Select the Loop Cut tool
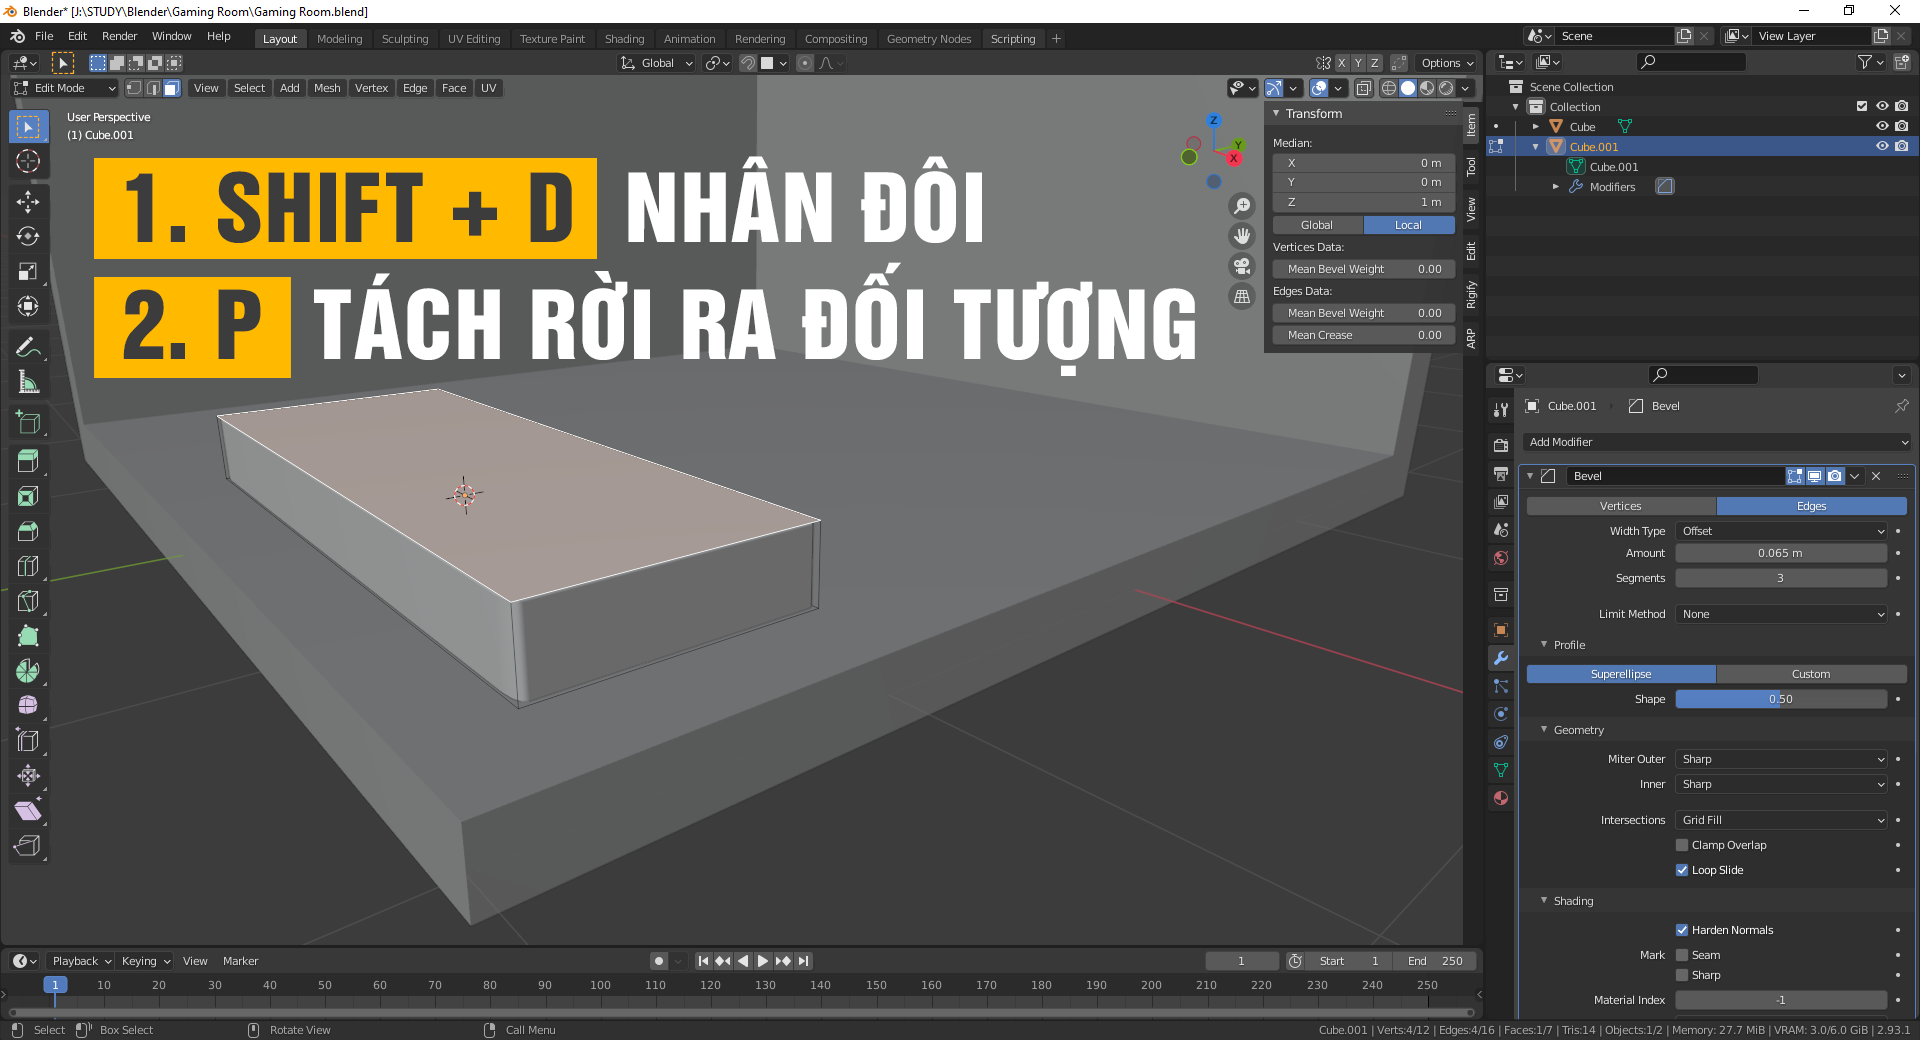 28,566
